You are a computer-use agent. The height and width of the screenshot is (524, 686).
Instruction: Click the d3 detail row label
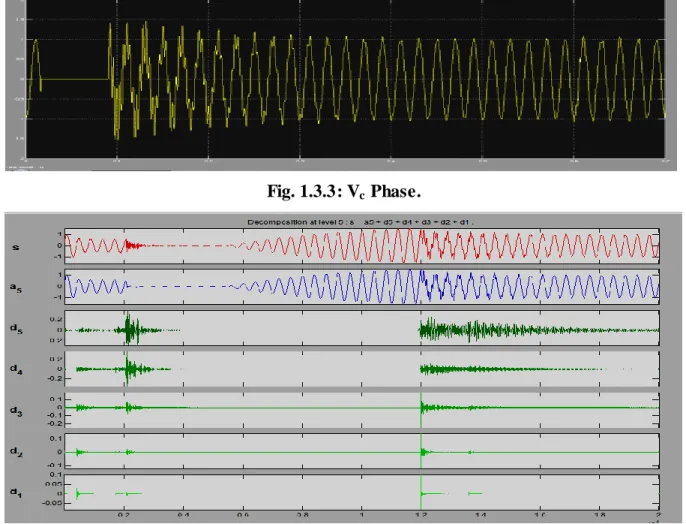[x=16, y=411]
